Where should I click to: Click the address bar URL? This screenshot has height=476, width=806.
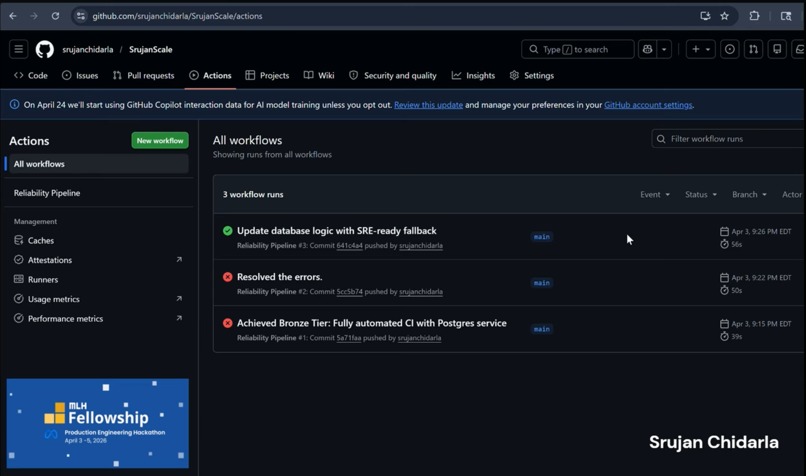[x=177, y=16]
